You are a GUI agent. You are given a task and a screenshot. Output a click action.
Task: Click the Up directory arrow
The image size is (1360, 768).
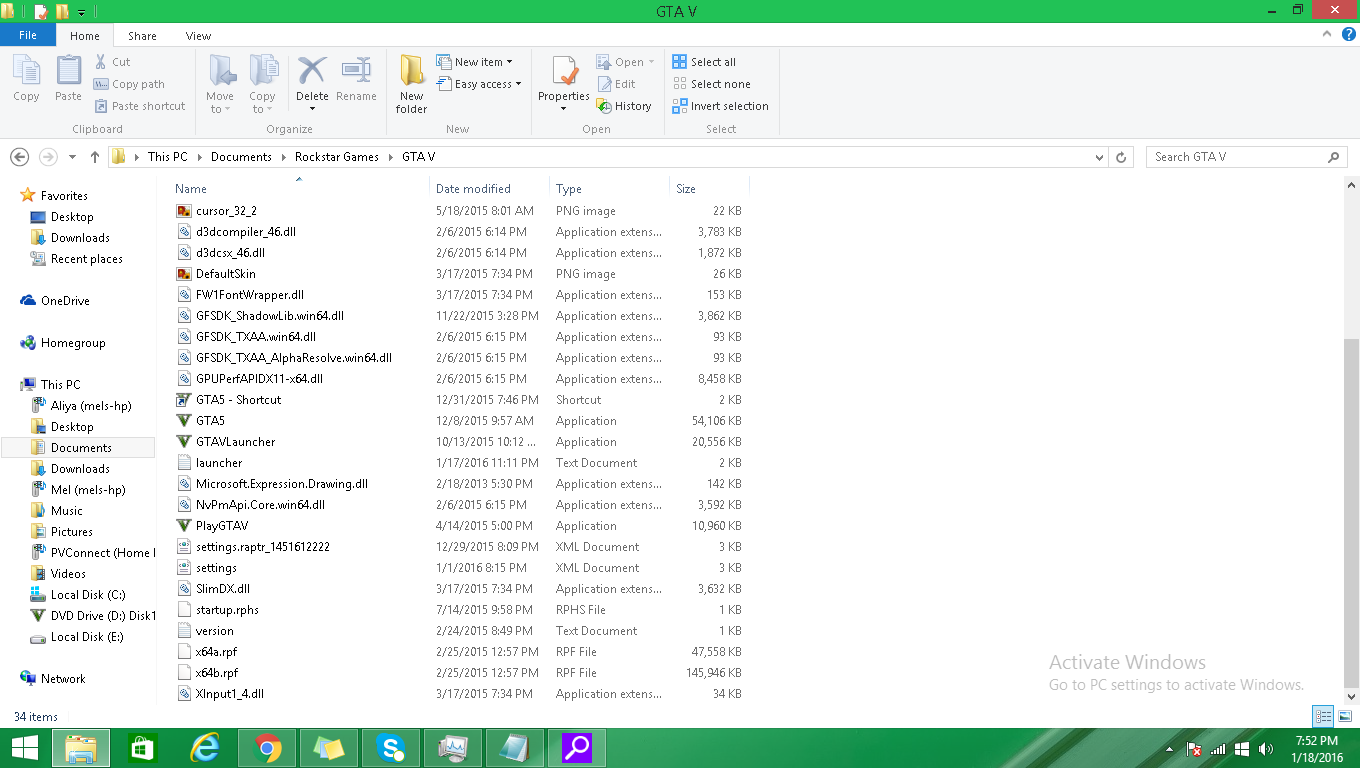95,157
